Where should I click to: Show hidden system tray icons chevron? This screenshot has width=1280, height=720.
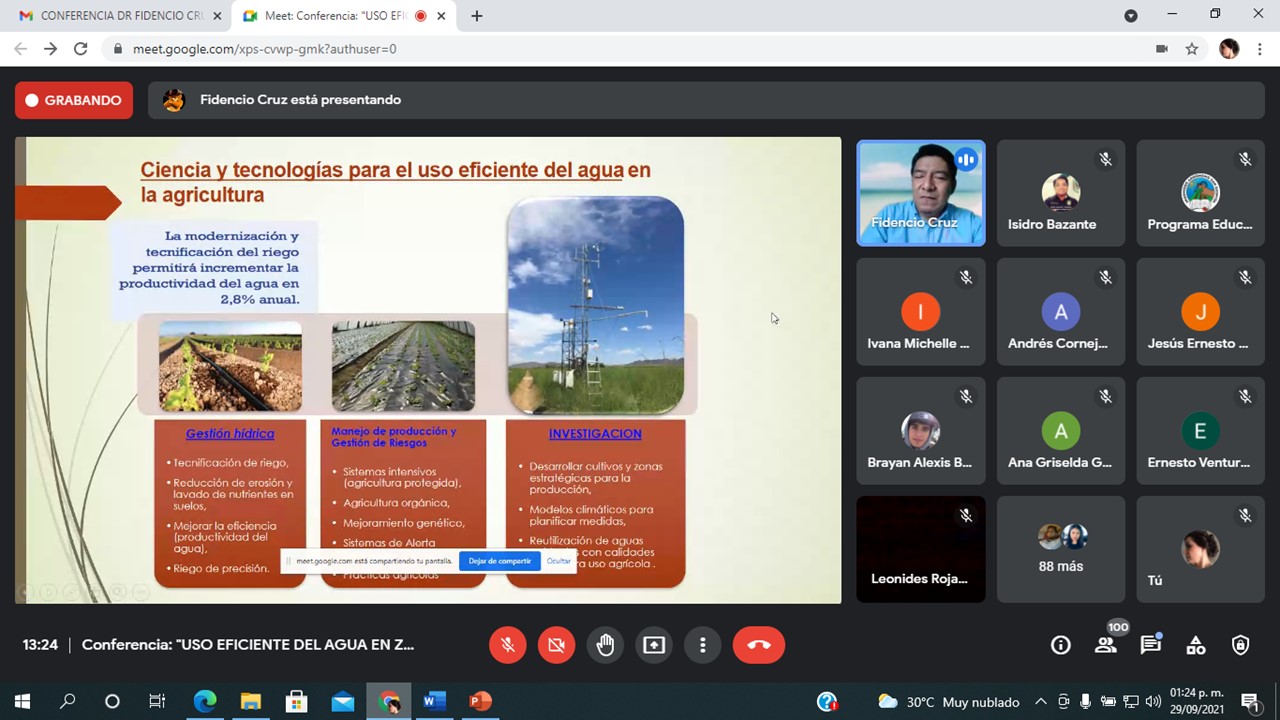1041,701
